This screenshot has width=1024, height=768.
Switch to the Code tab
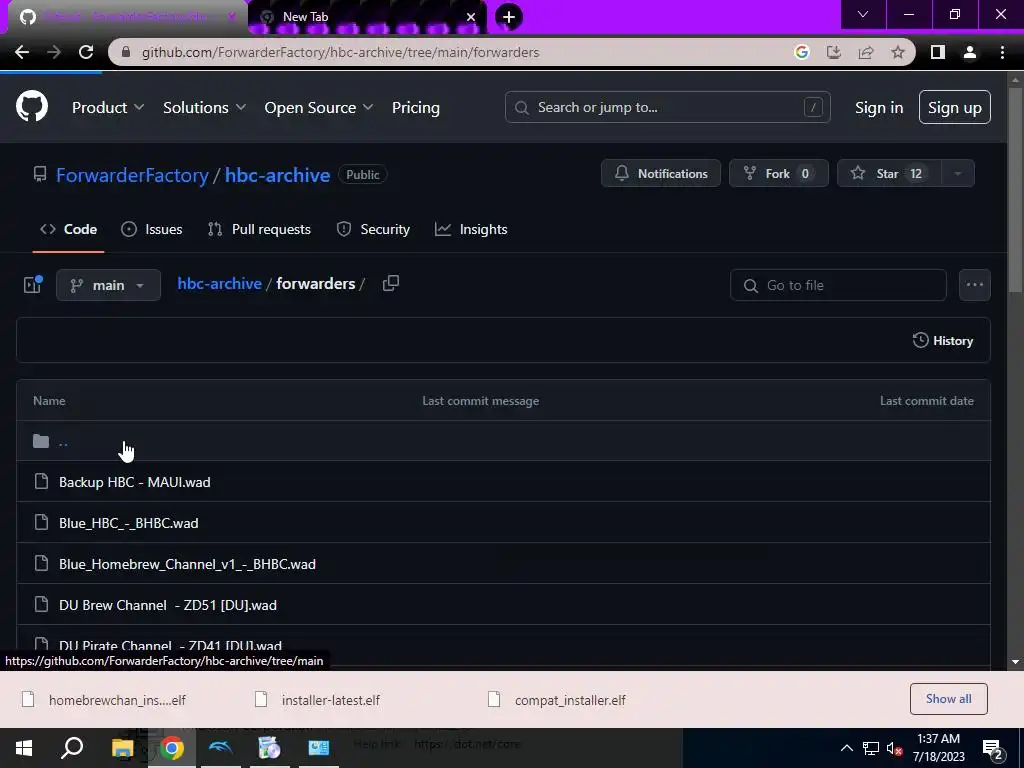[69, 229]
